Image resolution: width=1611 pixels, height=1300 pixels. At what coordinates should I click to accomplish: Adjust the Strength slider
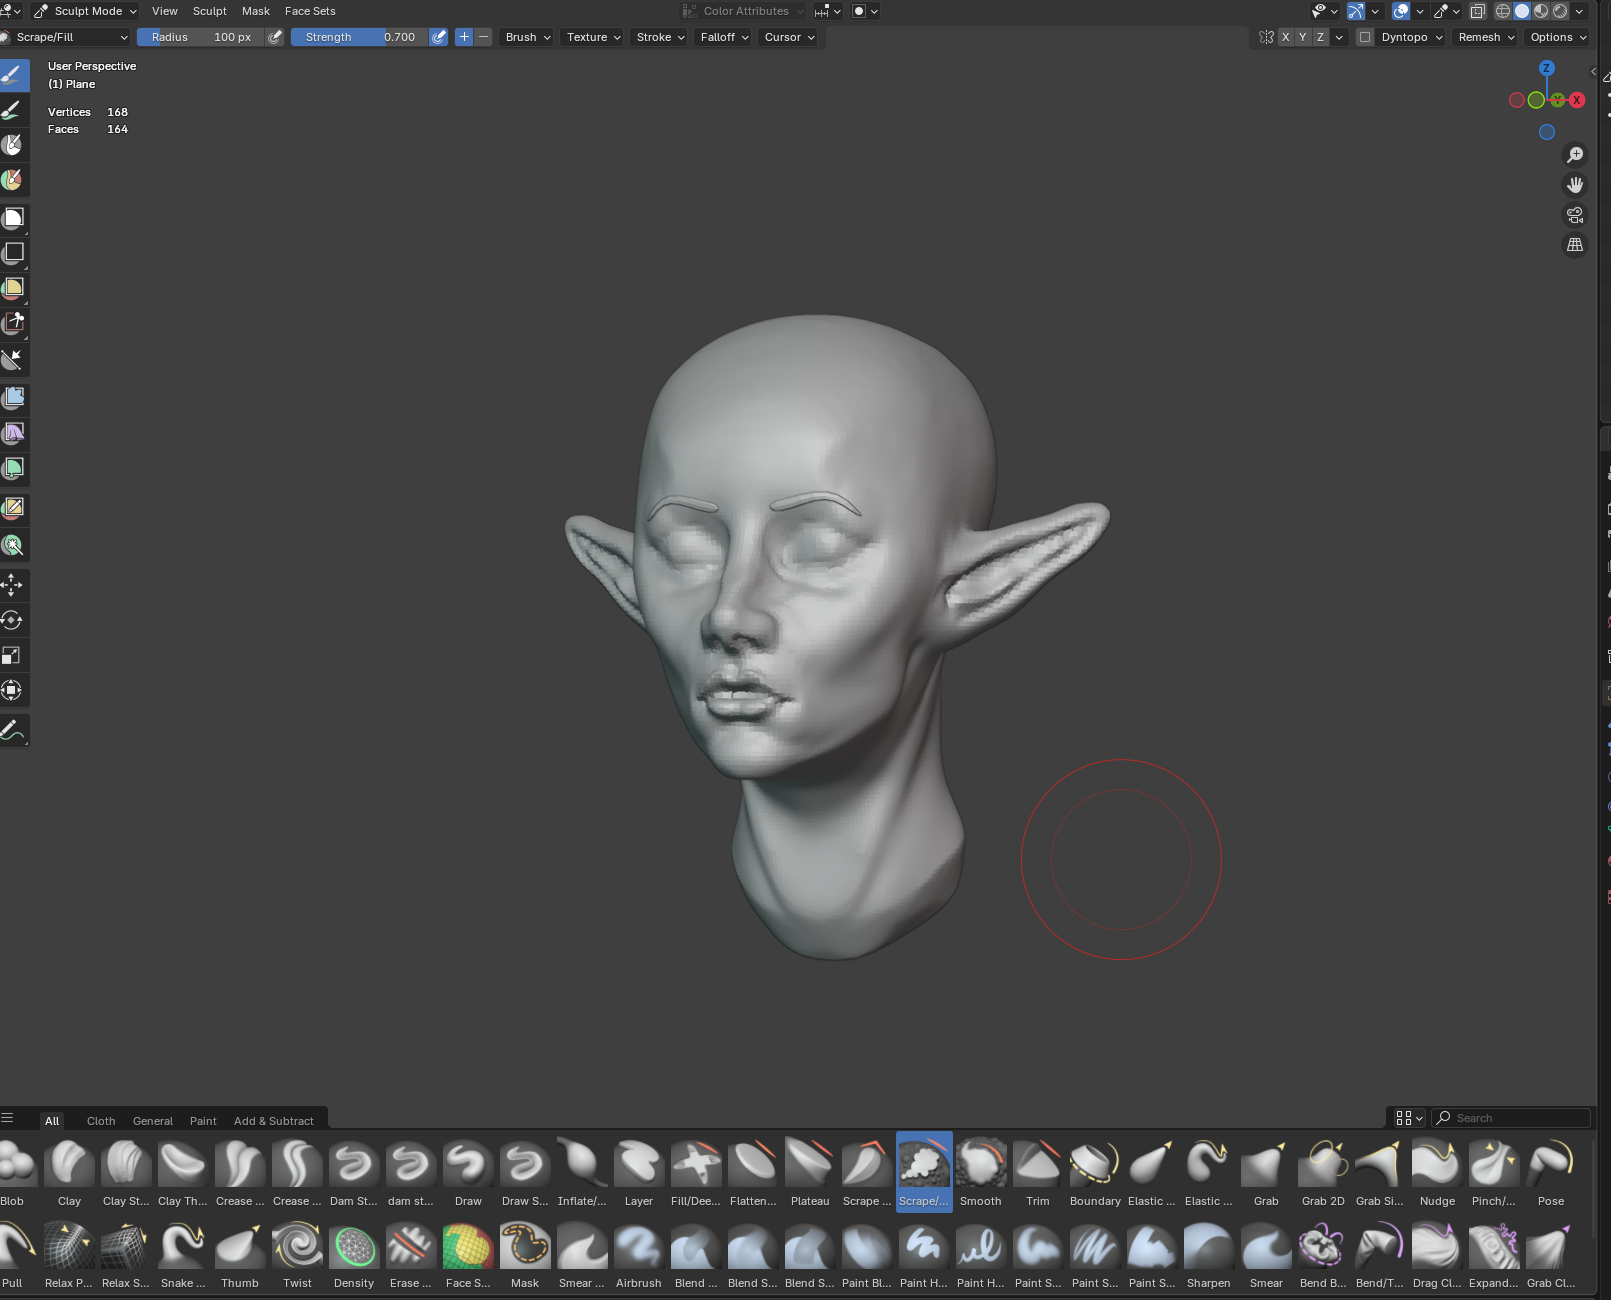coord(360,37)
